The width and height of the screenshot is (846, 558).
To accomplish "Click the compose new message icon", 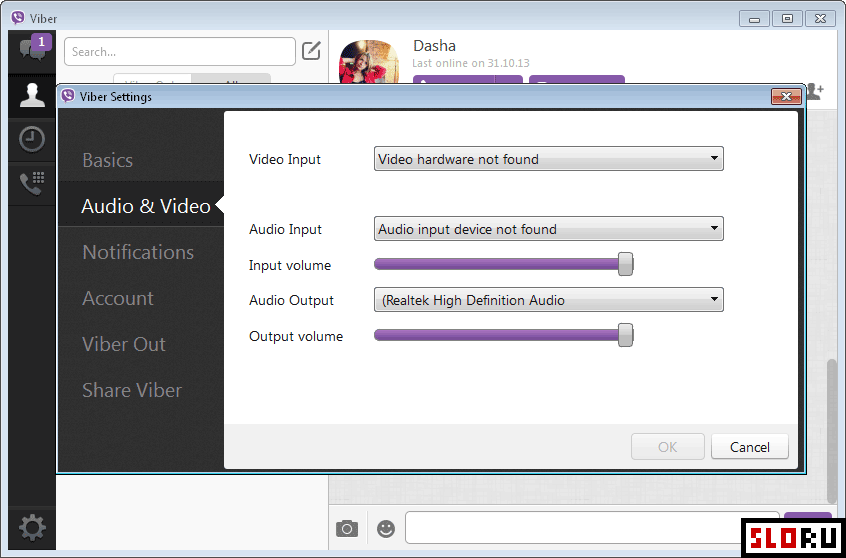I will coord(311,51).
